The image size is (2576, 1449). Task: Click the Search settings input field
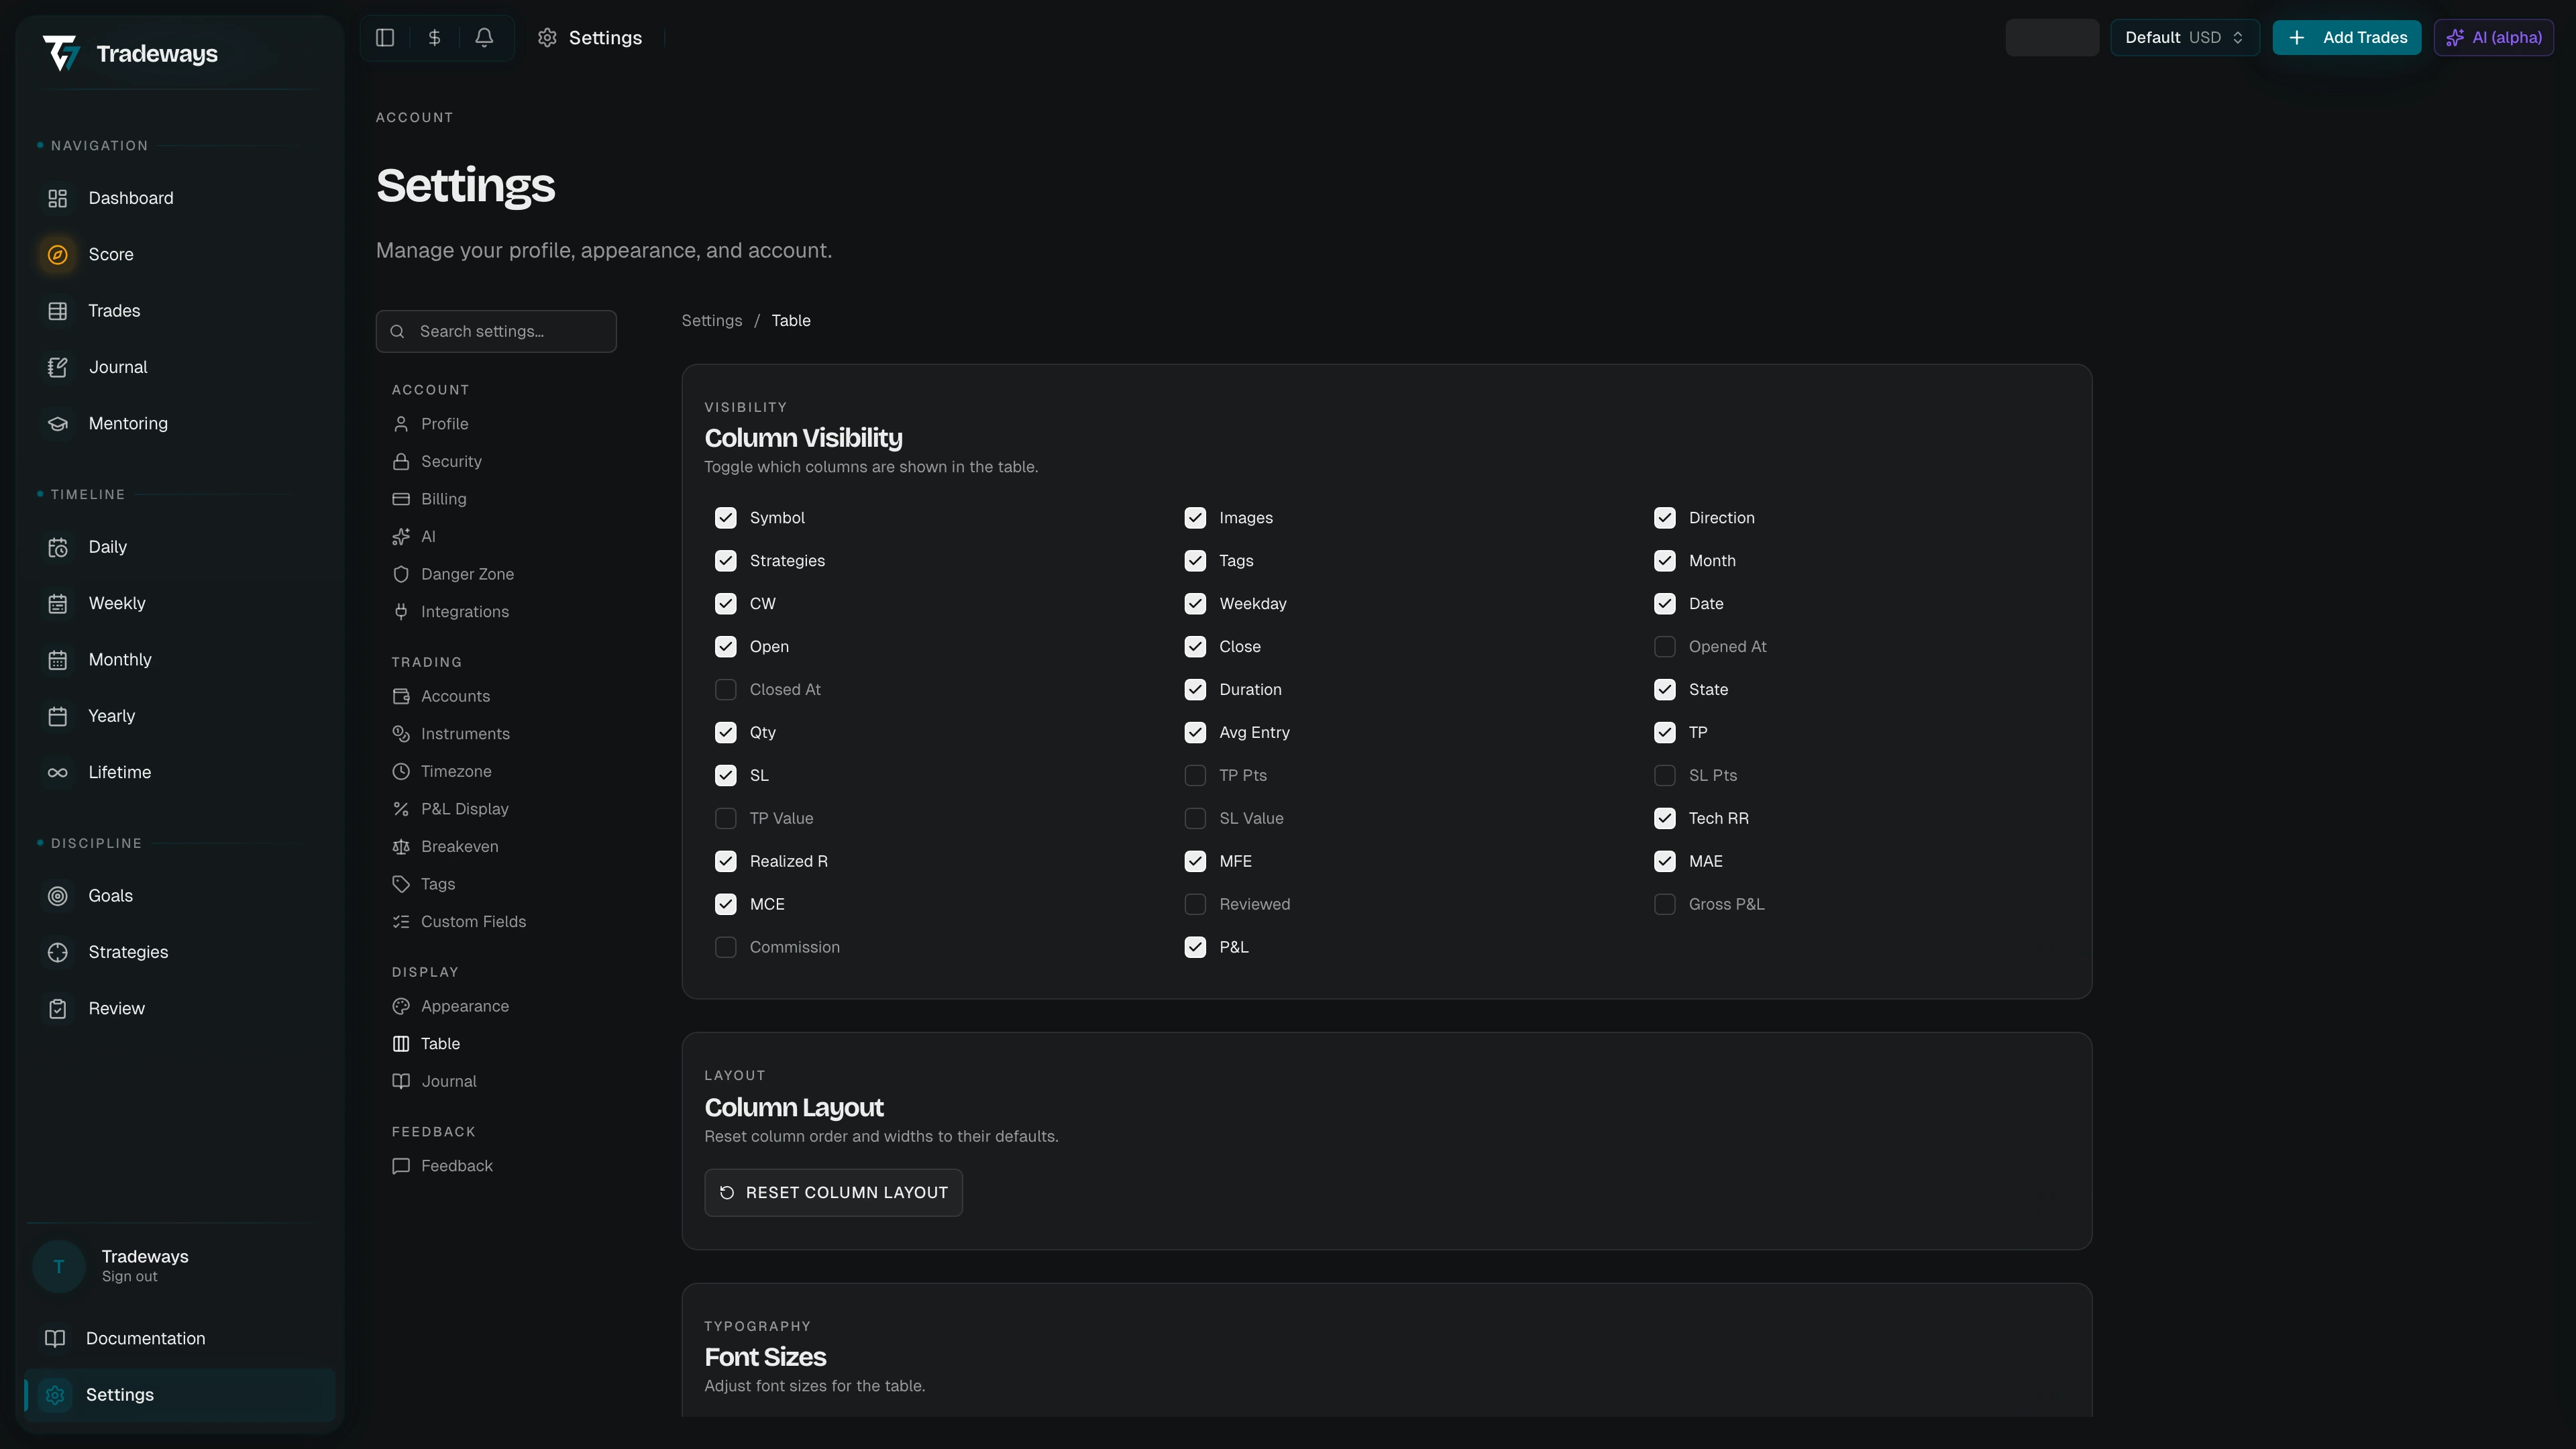[496, 331]
